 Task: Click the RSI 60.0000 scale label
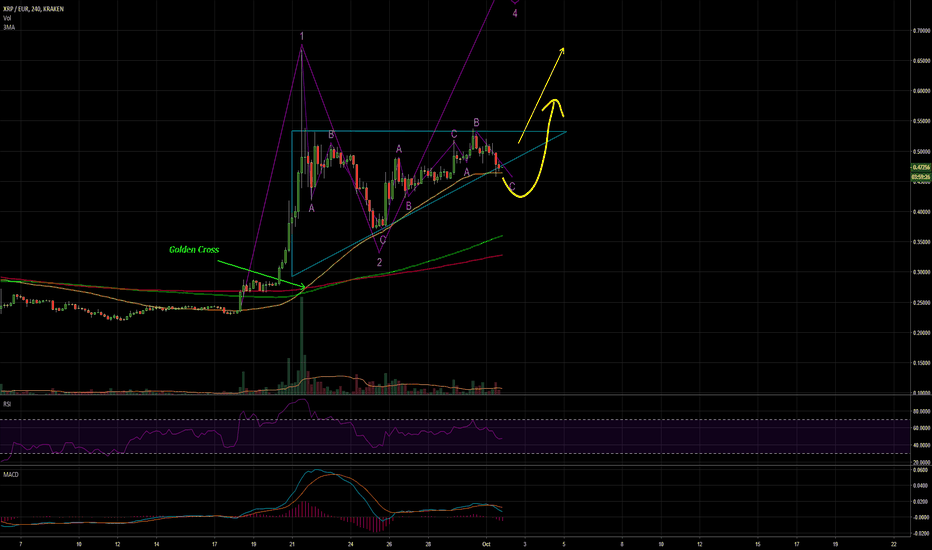922,428
